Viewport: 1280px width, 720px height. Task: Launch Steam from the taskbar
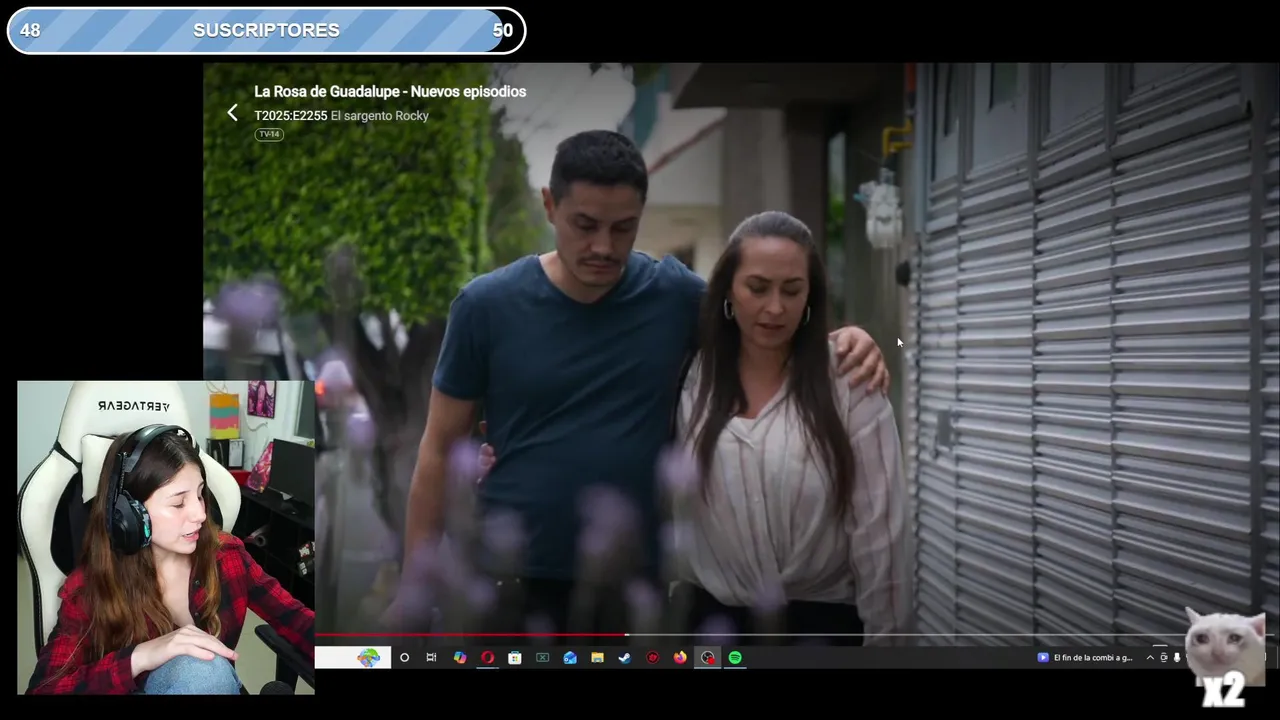pyautogui.click(x=624, y=657)
